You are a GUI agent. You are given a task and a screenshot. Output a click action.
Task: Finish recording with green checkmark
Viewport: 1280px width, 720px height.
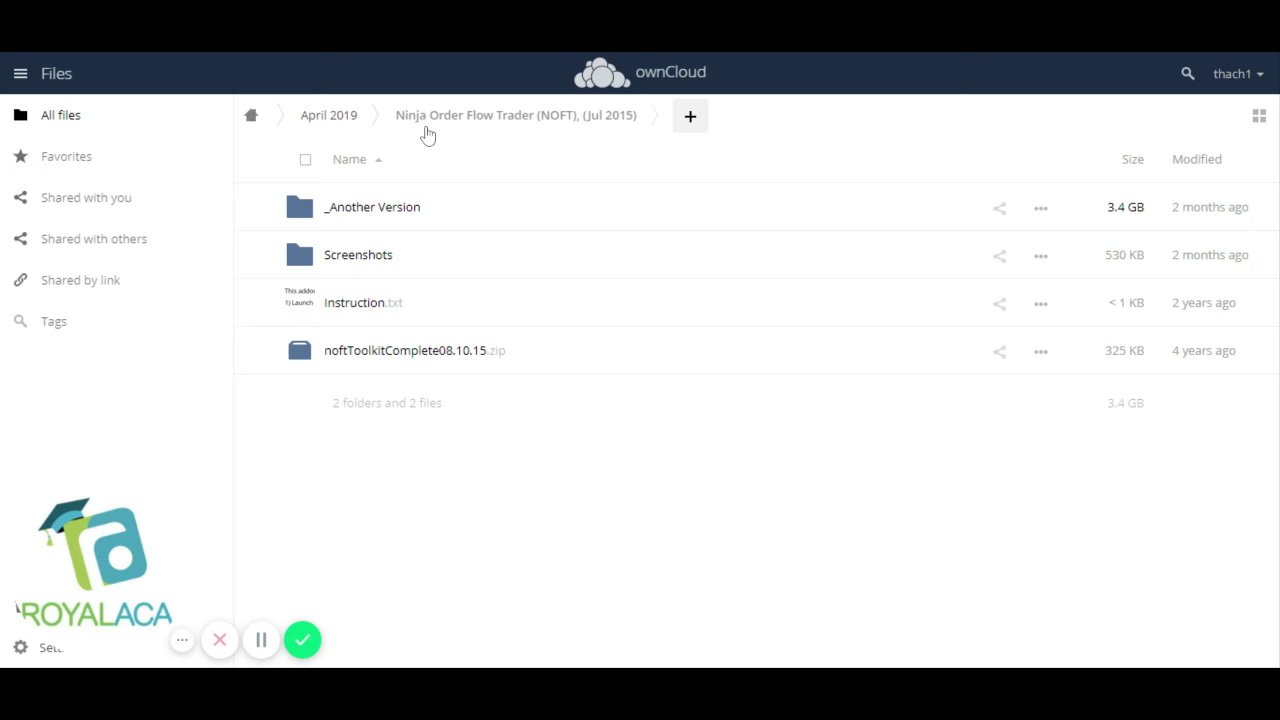click(302, 640)
